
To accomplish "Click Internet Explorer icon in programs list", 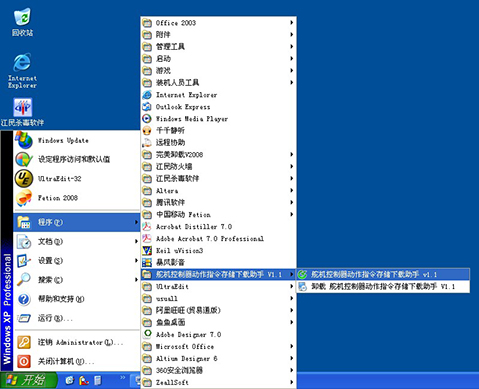I will pyautogui.click(x=147, y=95).
